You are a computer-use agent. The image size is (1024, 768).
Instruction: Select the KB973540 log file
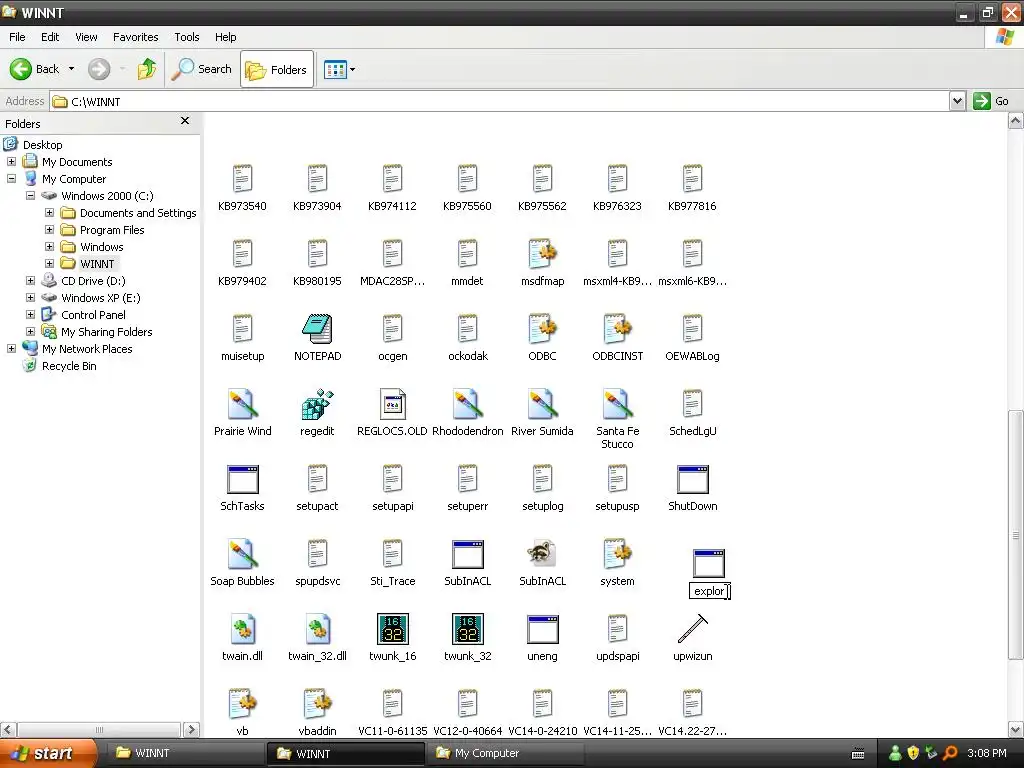point(242,178)
